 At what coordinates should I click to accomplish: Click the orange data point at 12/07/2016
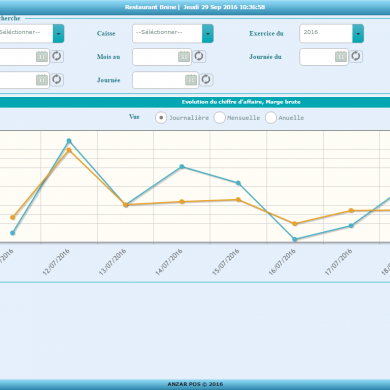click(69, 150)
